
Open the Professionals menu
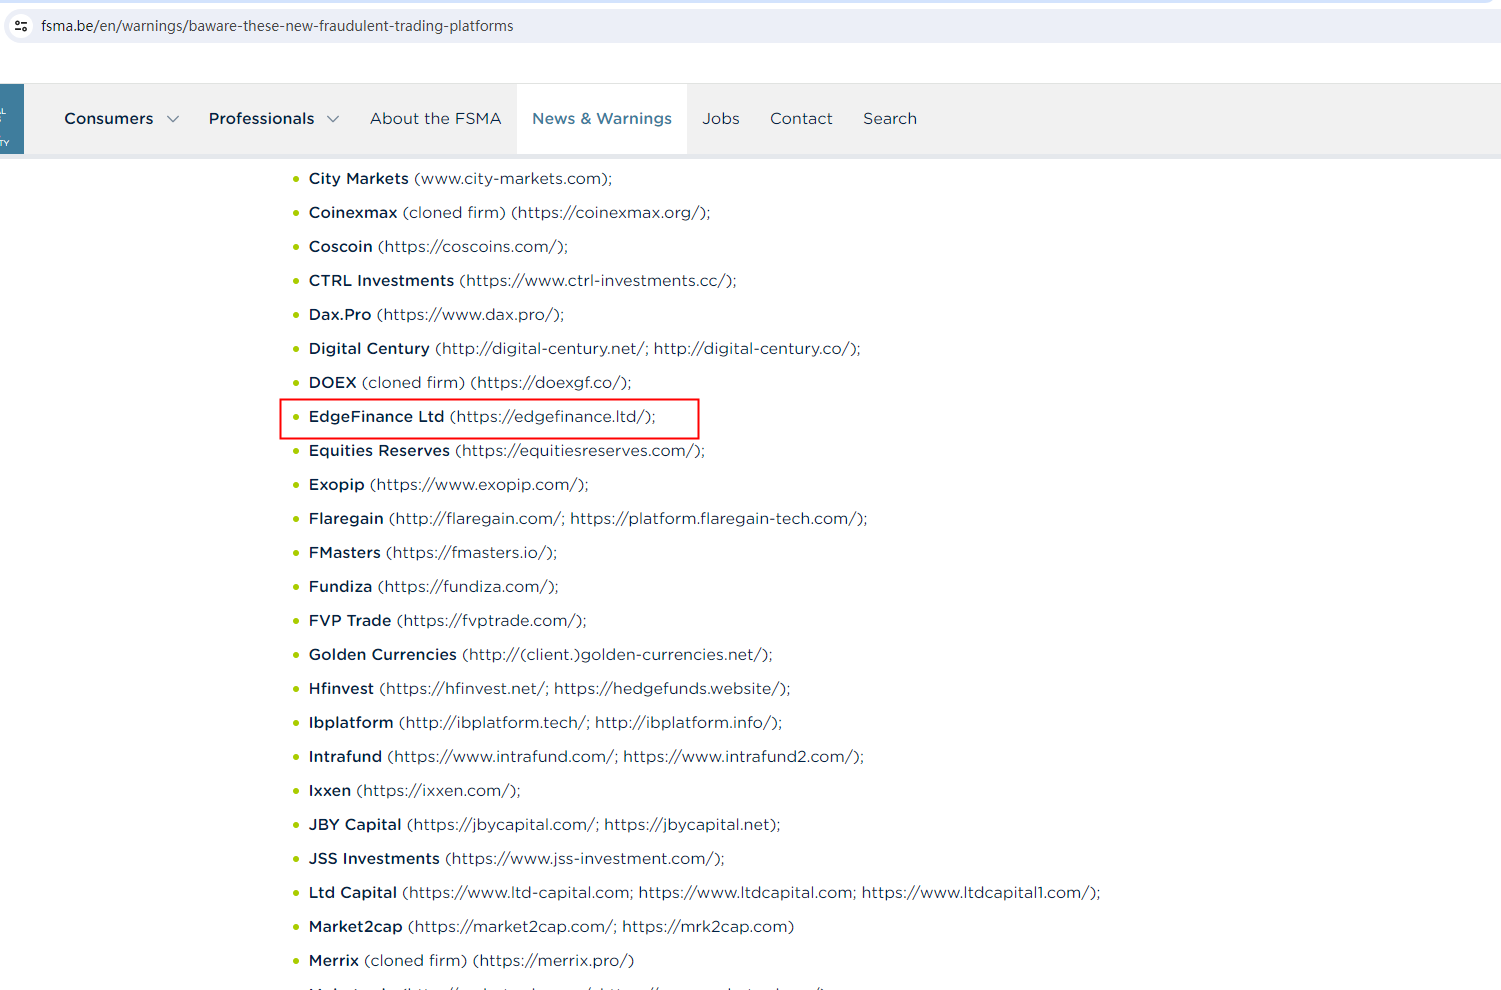261,119
